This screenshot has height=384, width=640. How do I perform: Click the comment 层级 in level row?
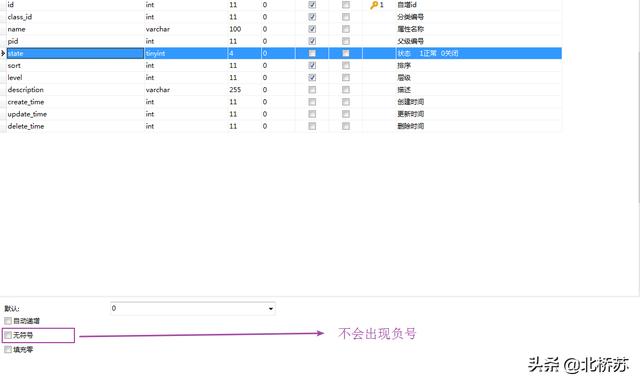pos(404,78)
